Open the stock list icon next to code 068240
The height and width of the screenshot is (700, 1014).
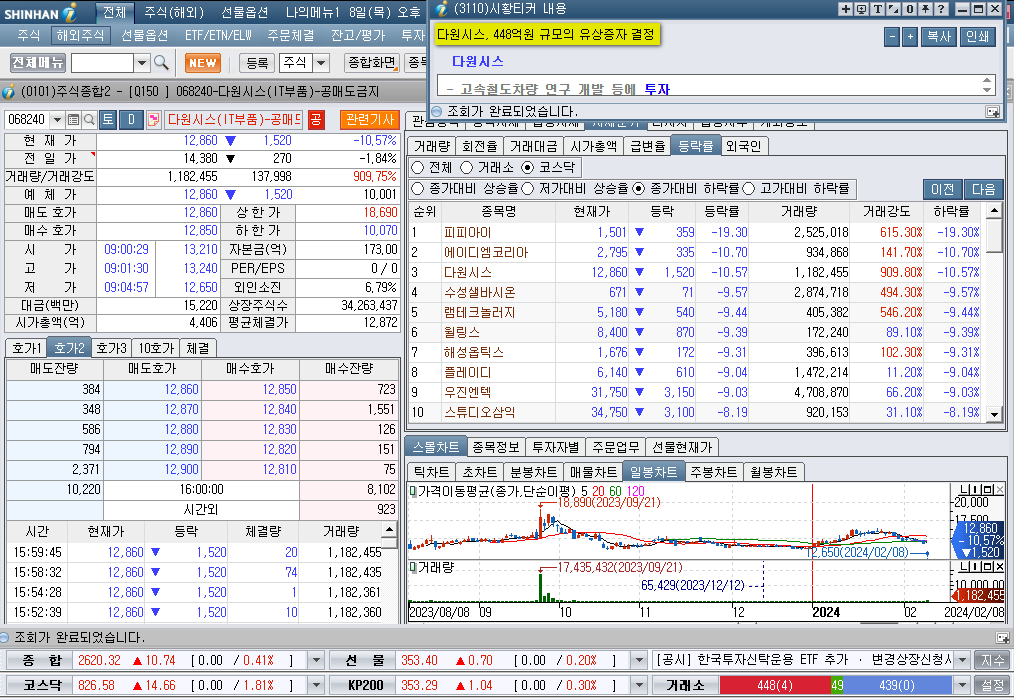[x=73, y=120]
